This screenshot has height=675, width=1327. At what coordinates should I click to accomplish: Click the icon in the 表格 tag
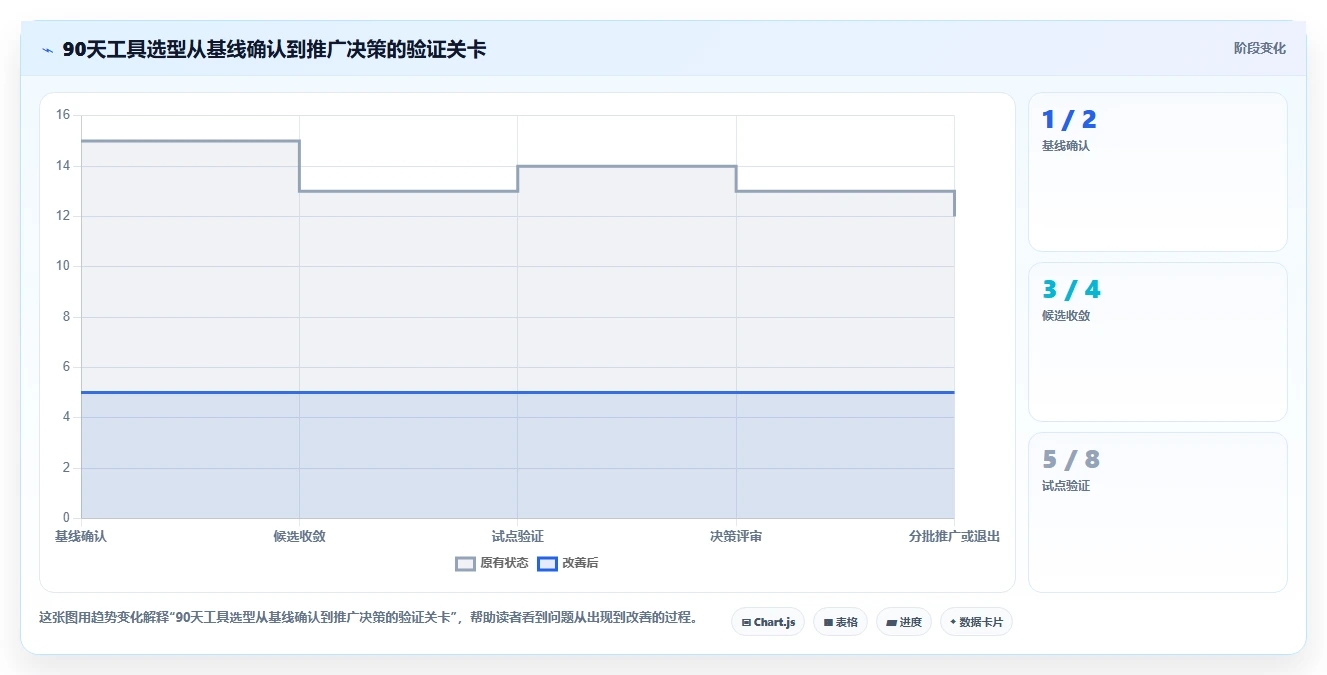coord(828,622)
